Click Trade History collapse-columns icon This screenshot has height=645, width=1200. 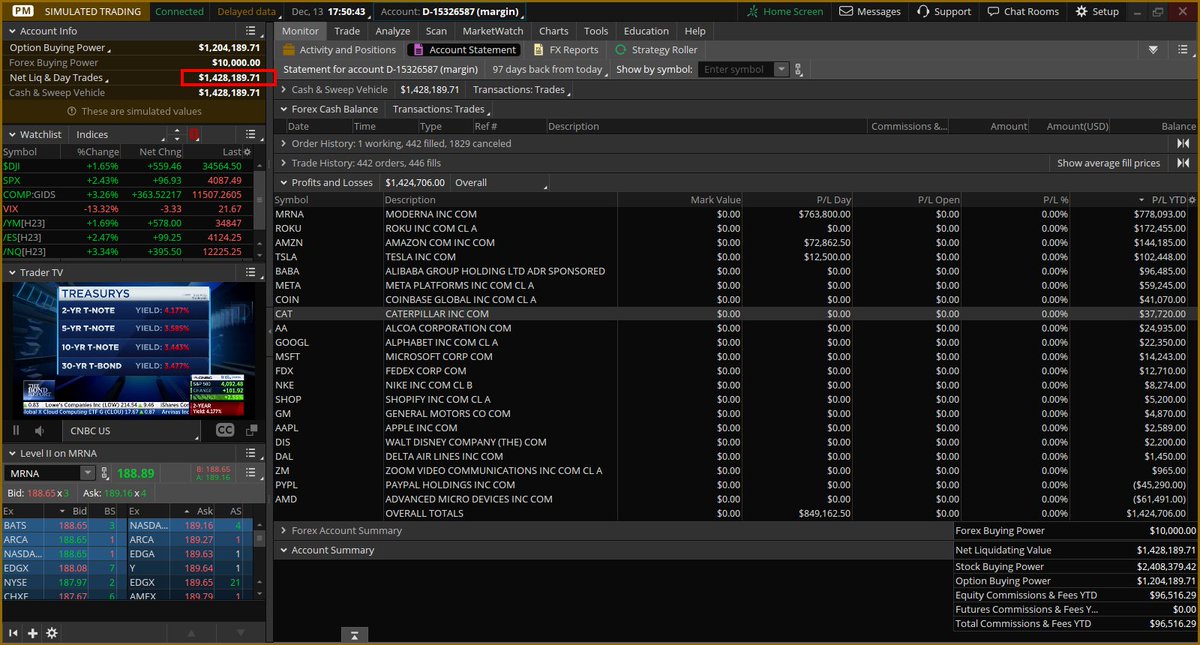[1184, 163]
